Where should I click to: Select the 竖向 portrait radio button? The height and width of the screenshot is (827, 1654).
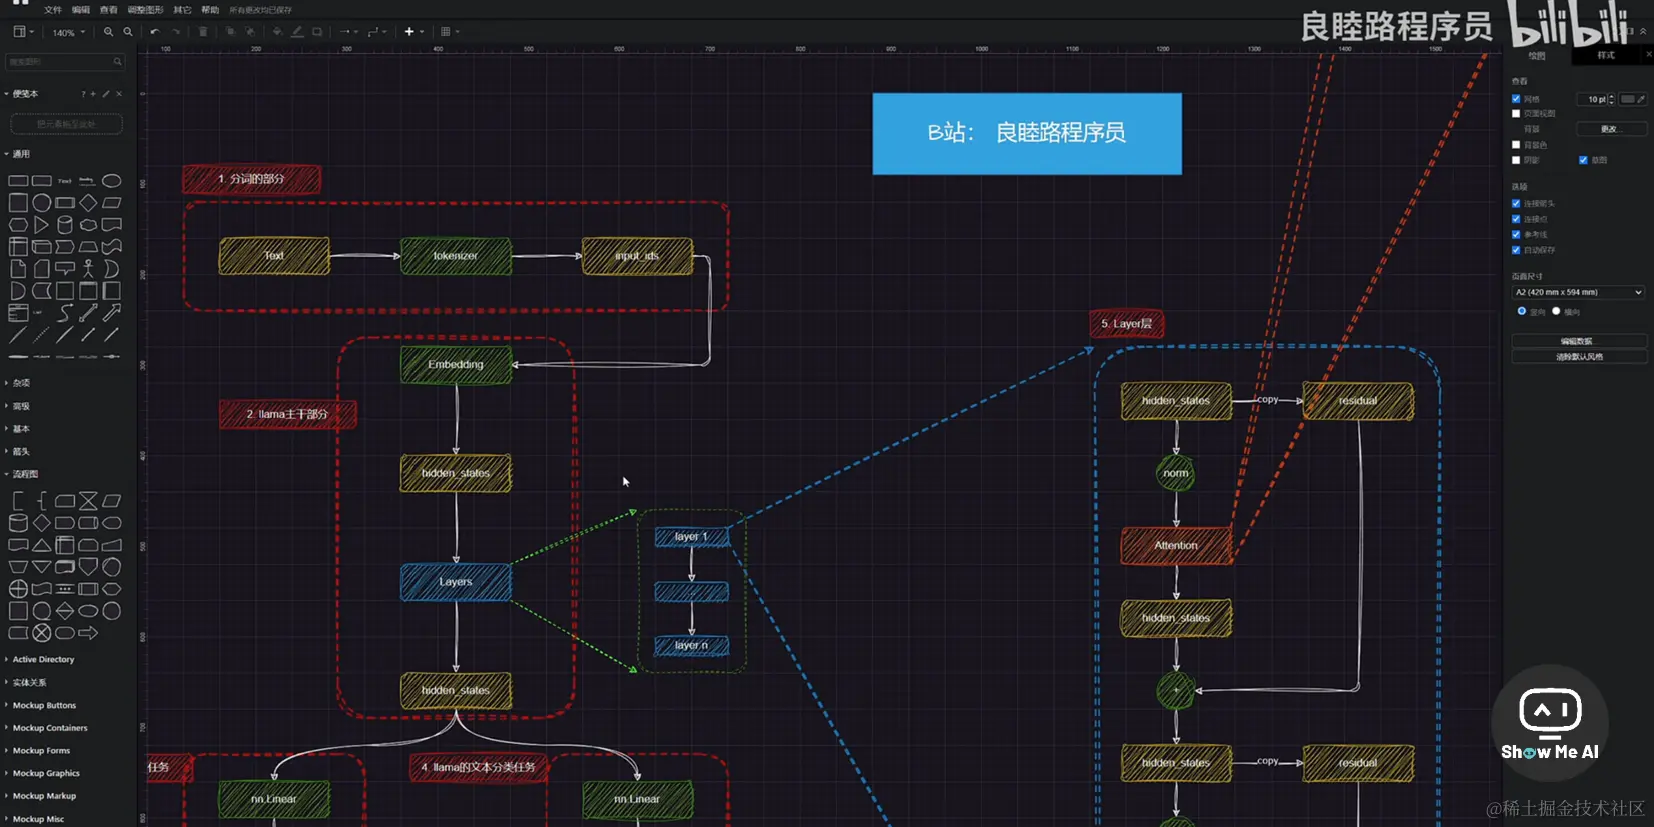1522,311
